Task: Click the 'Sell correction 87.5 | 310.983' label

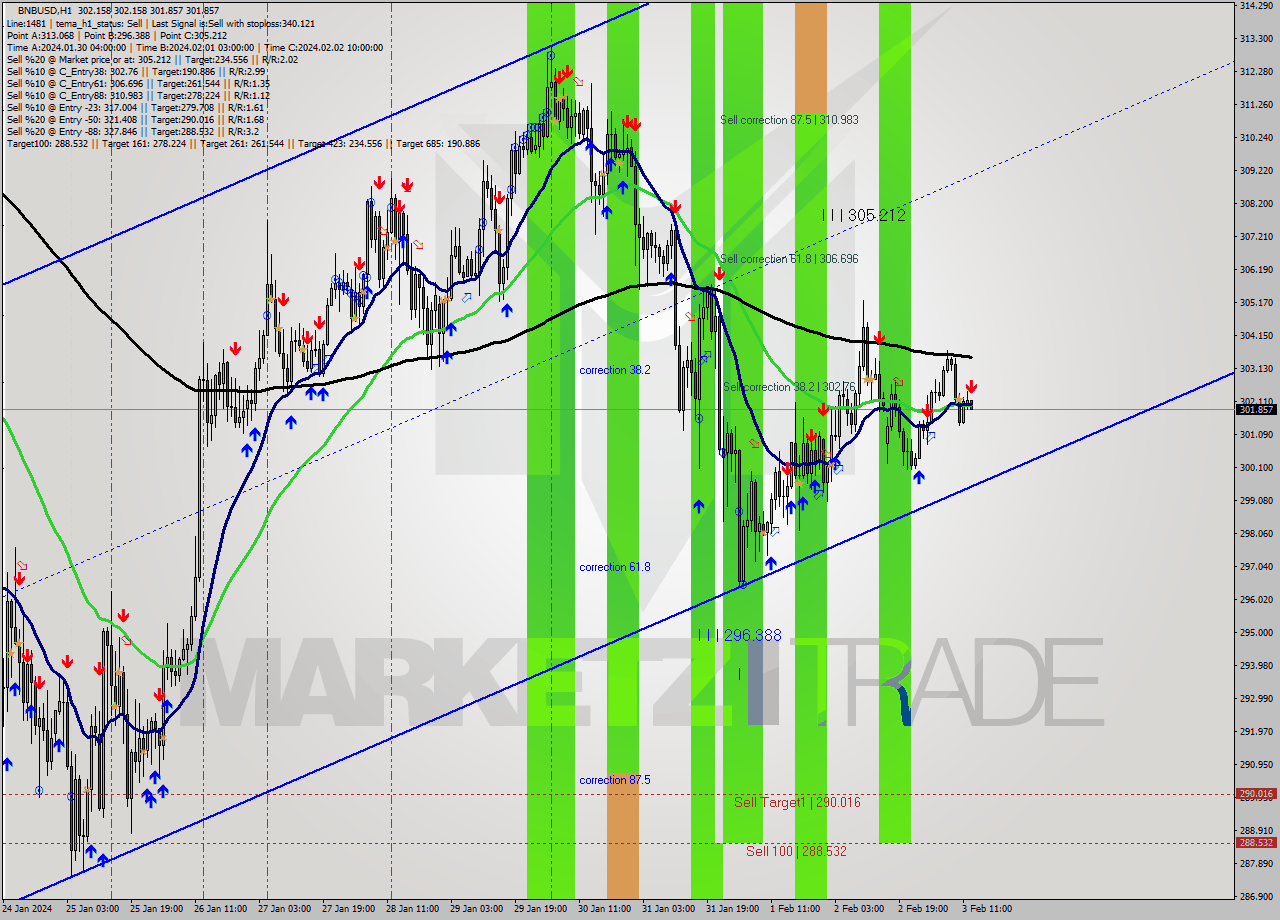Action: (x=789, y=120)
